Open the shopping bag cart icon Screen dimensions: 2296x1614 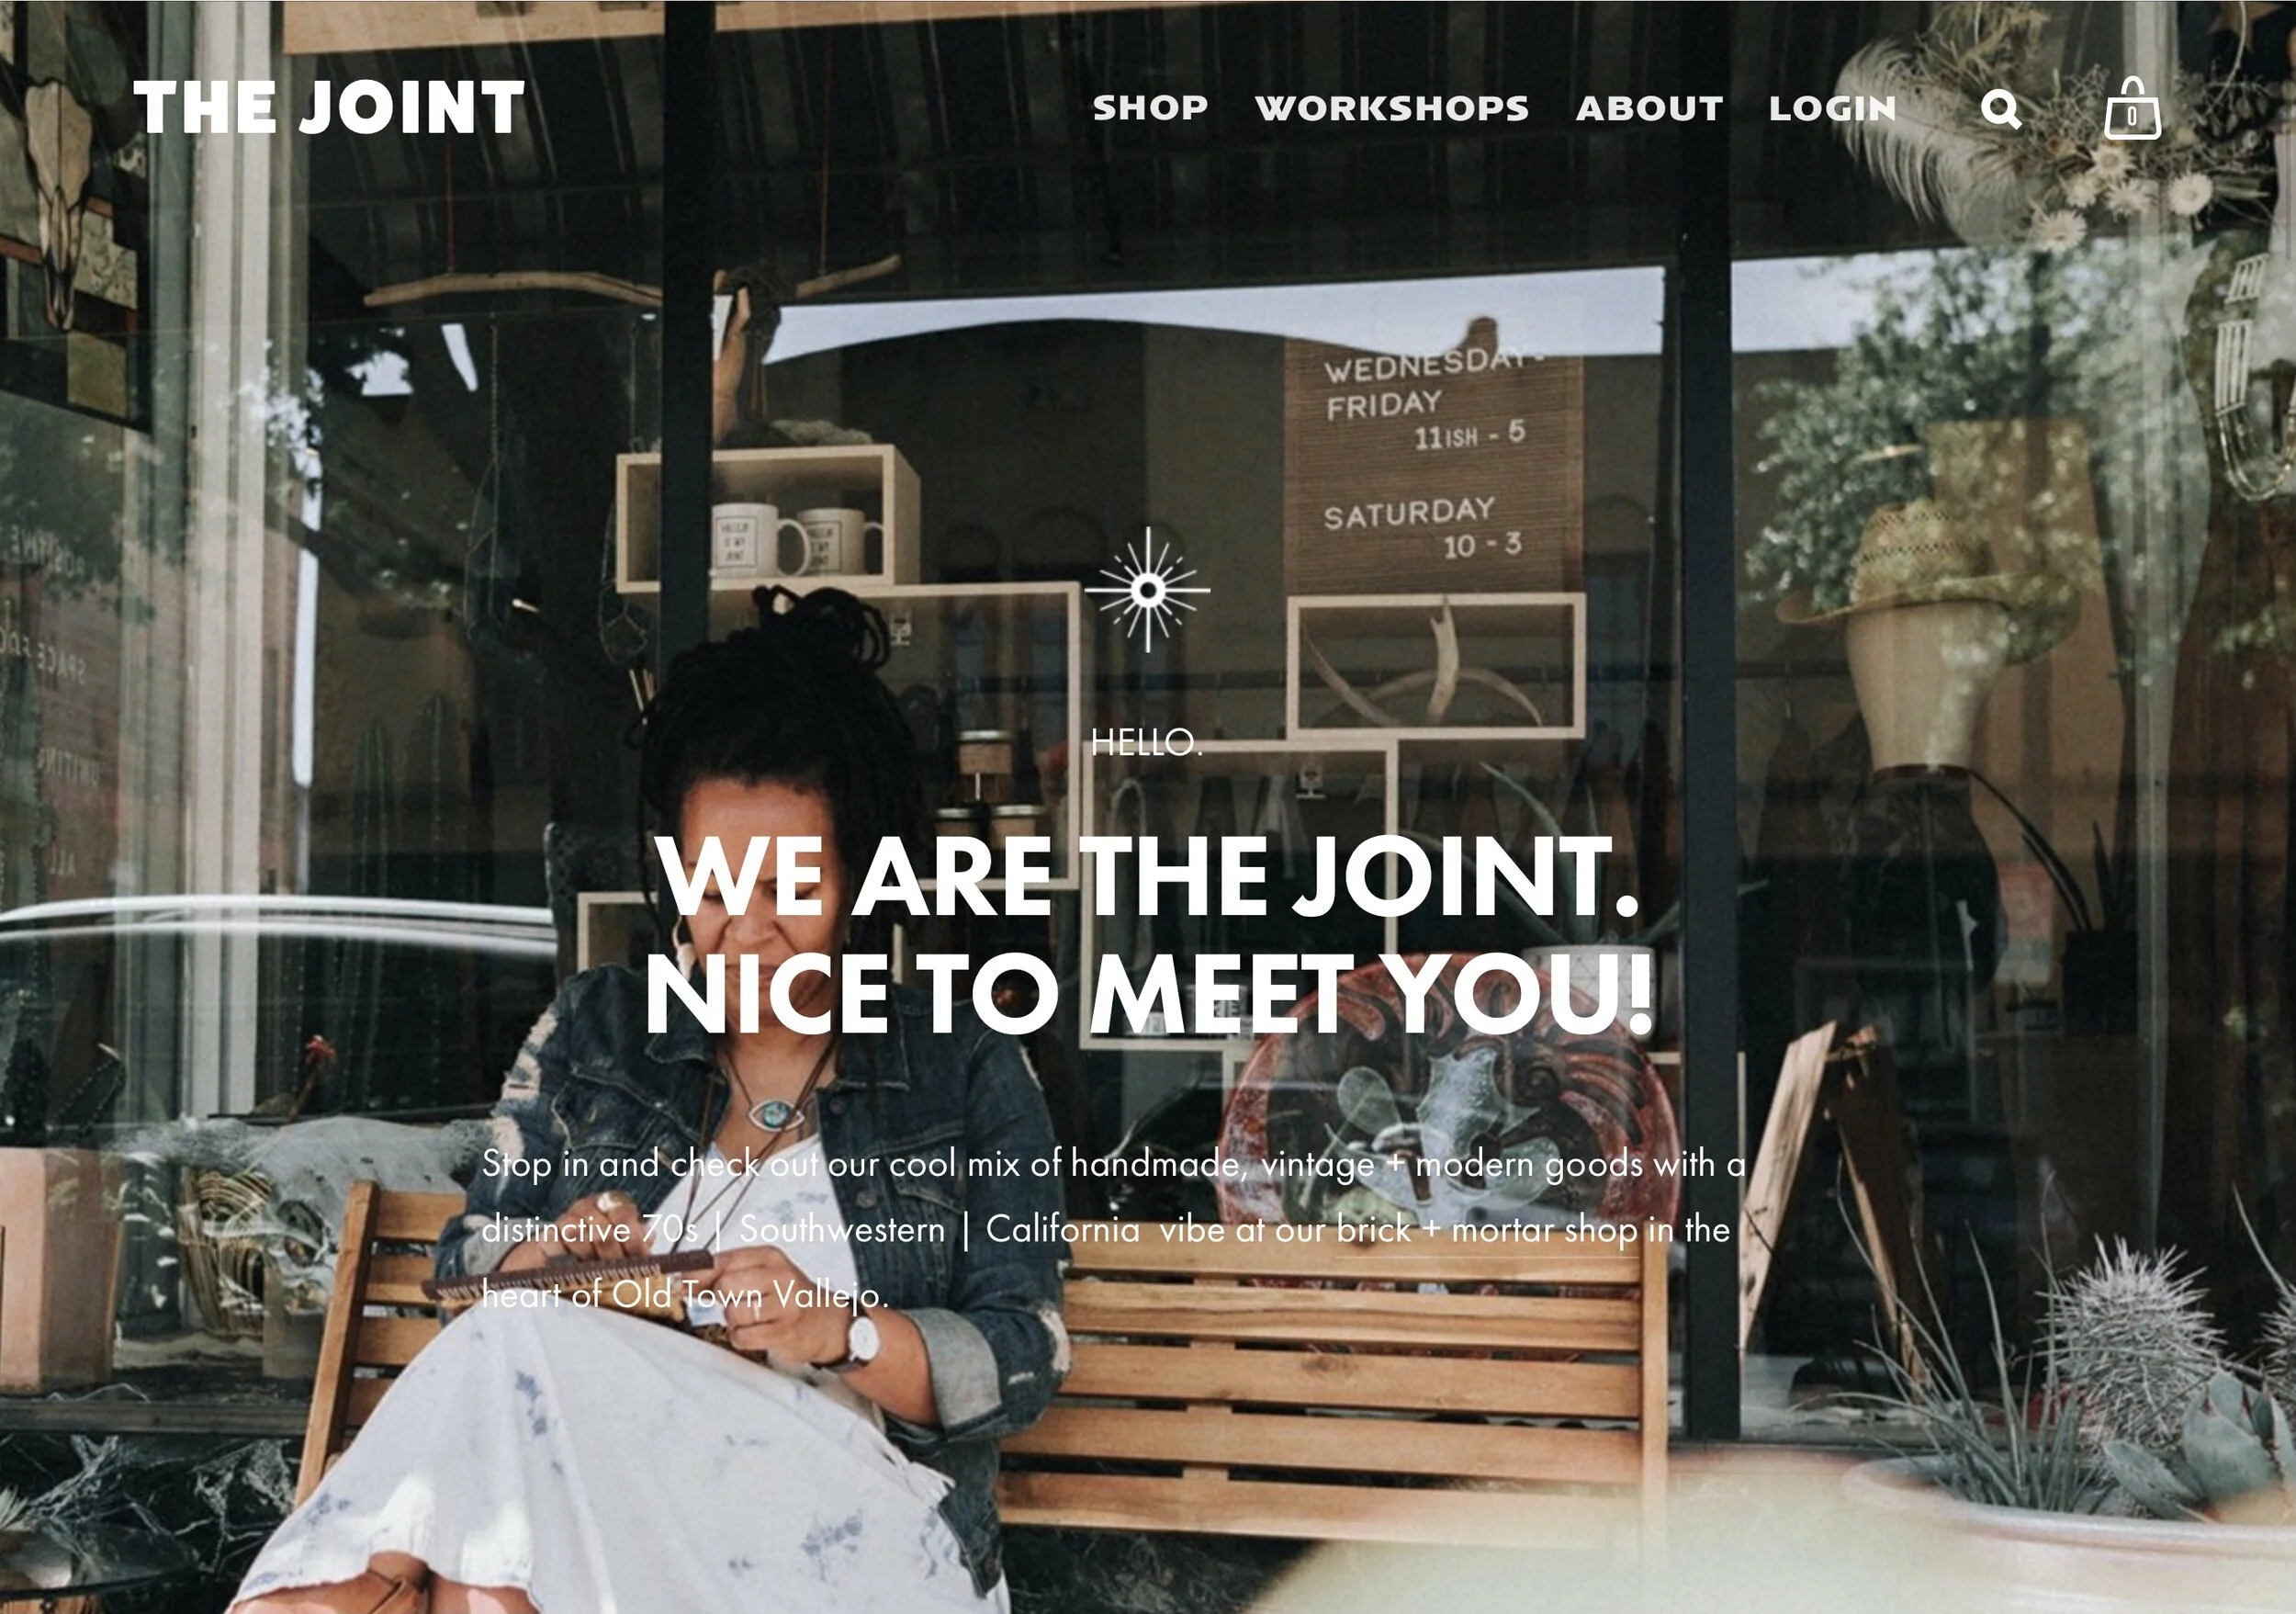click(x=2132, y=108)
